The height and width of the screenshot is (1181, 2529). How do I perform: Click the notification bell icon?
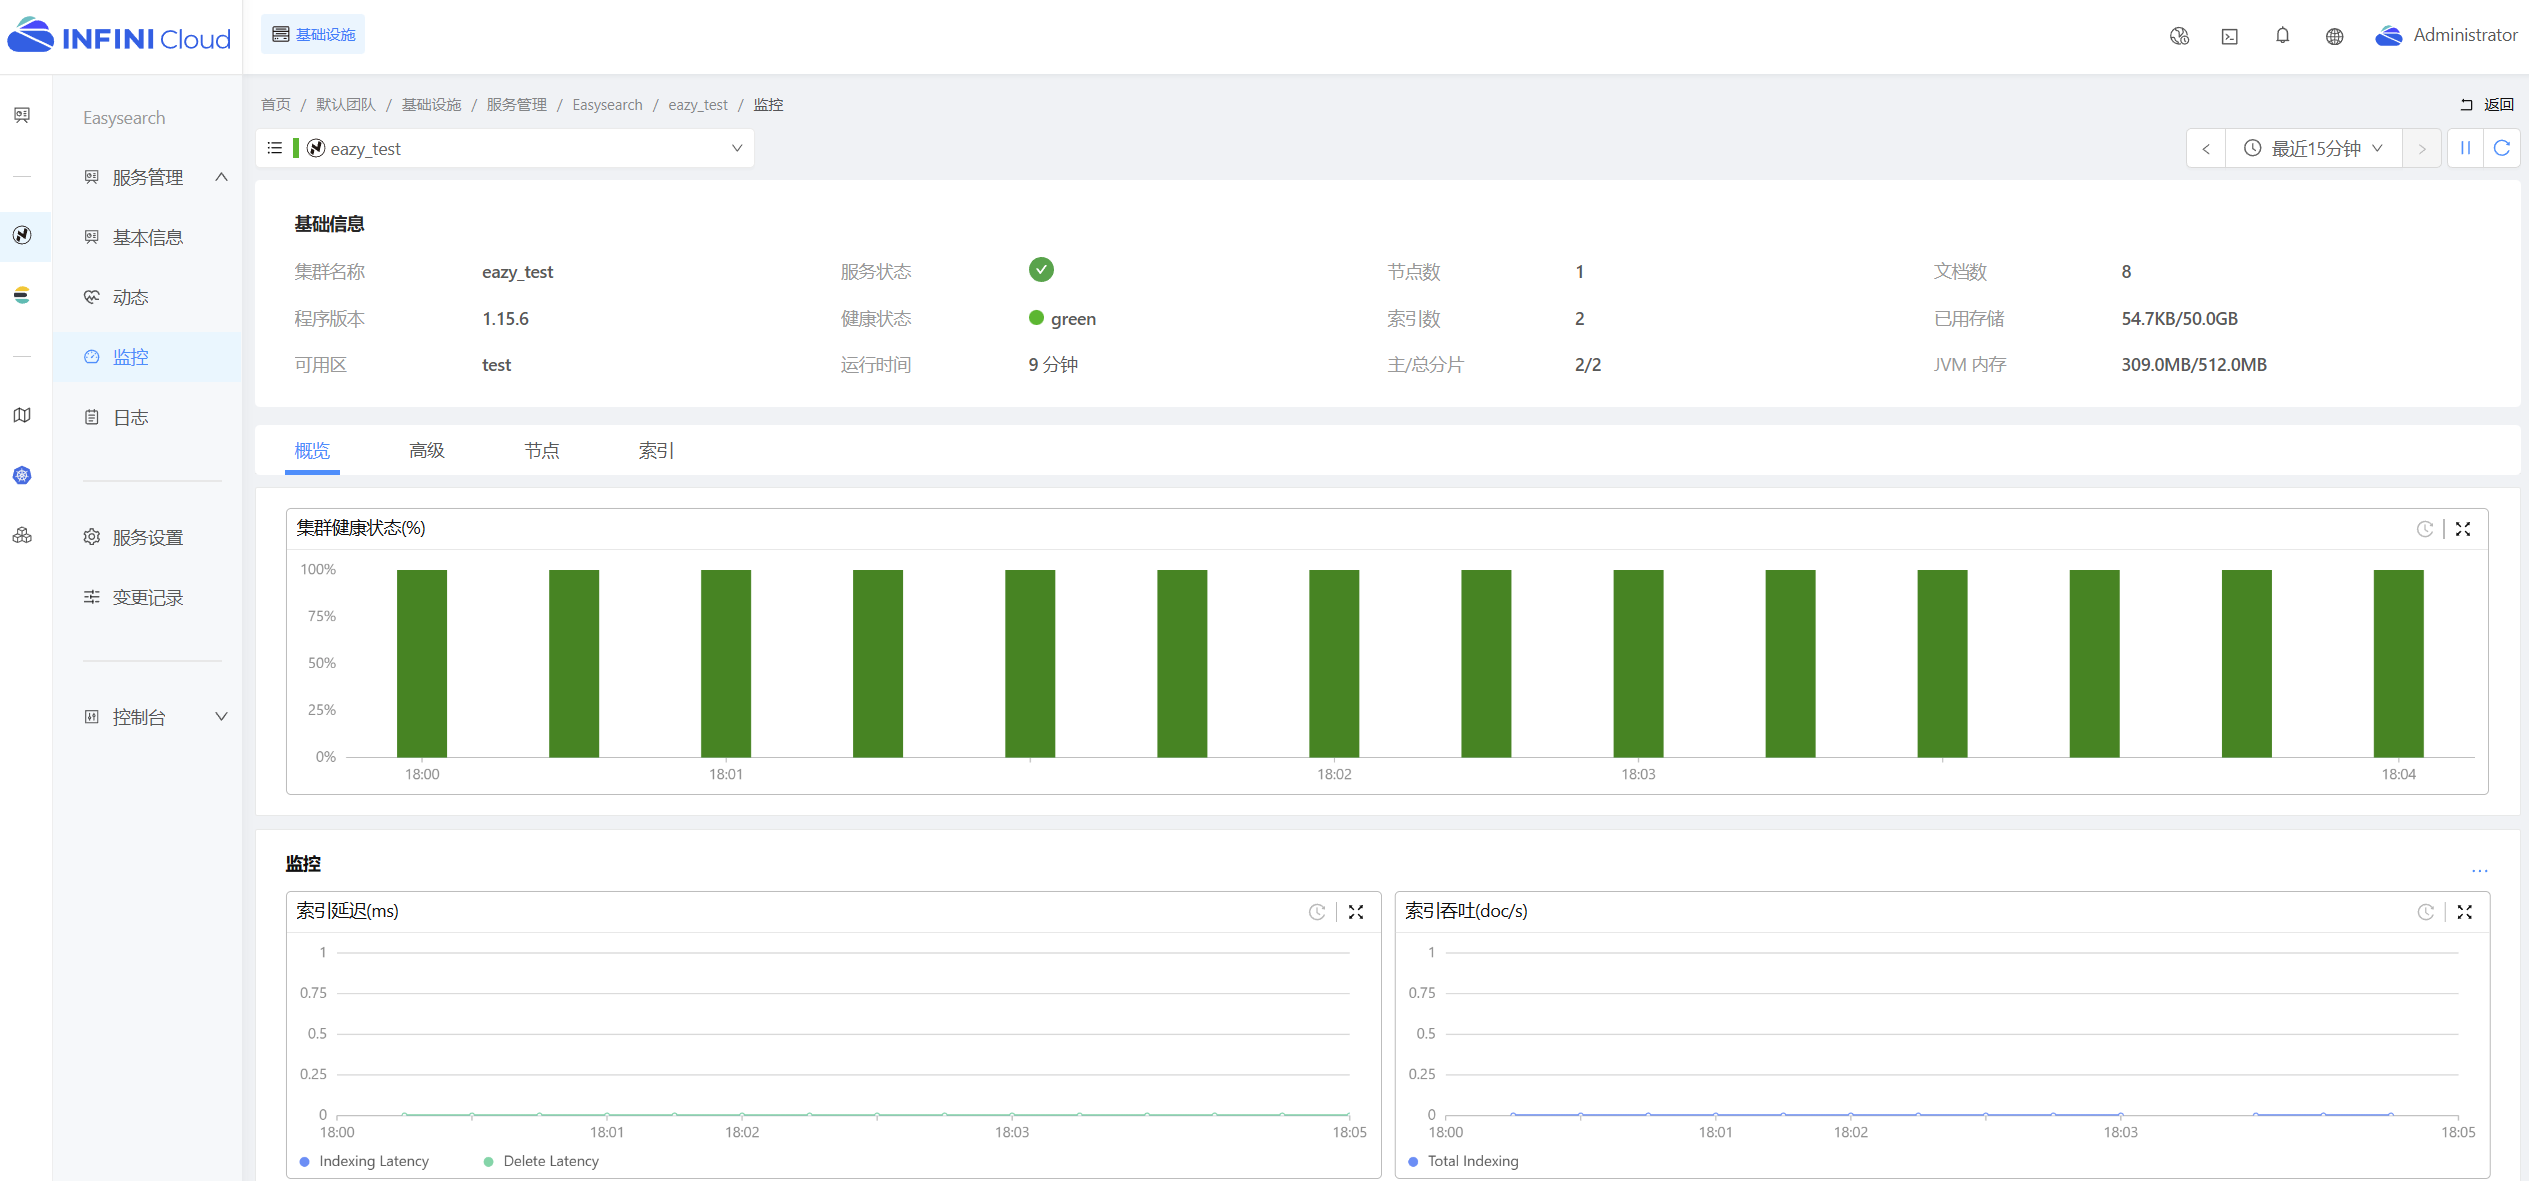(2282, 36)
